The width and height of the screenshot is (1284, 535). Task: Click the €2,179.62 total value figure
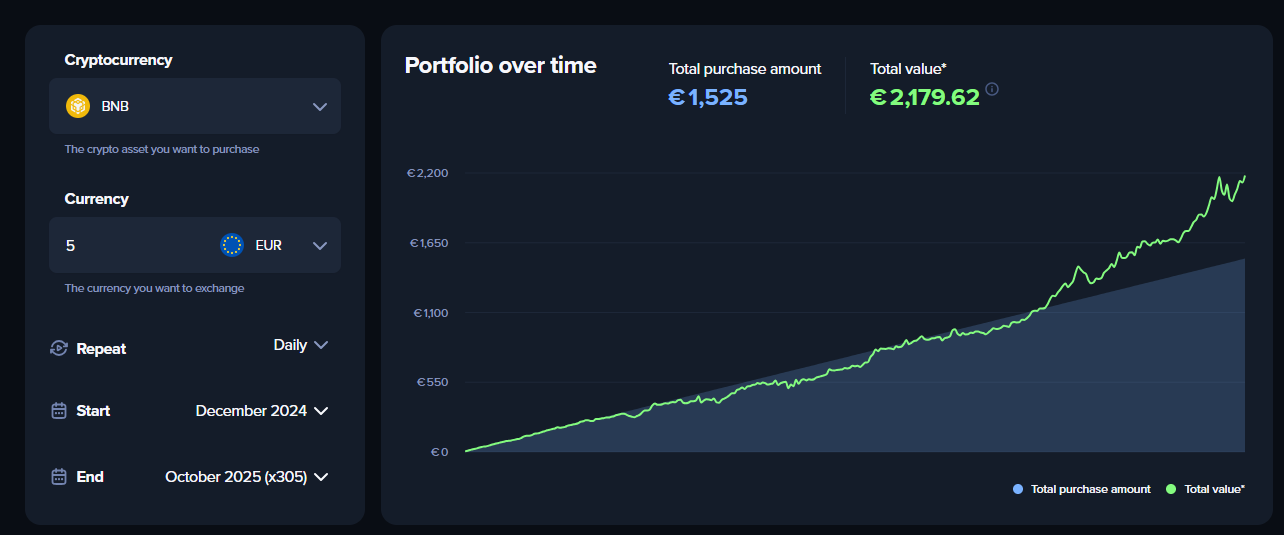click(x=925, y=97)
